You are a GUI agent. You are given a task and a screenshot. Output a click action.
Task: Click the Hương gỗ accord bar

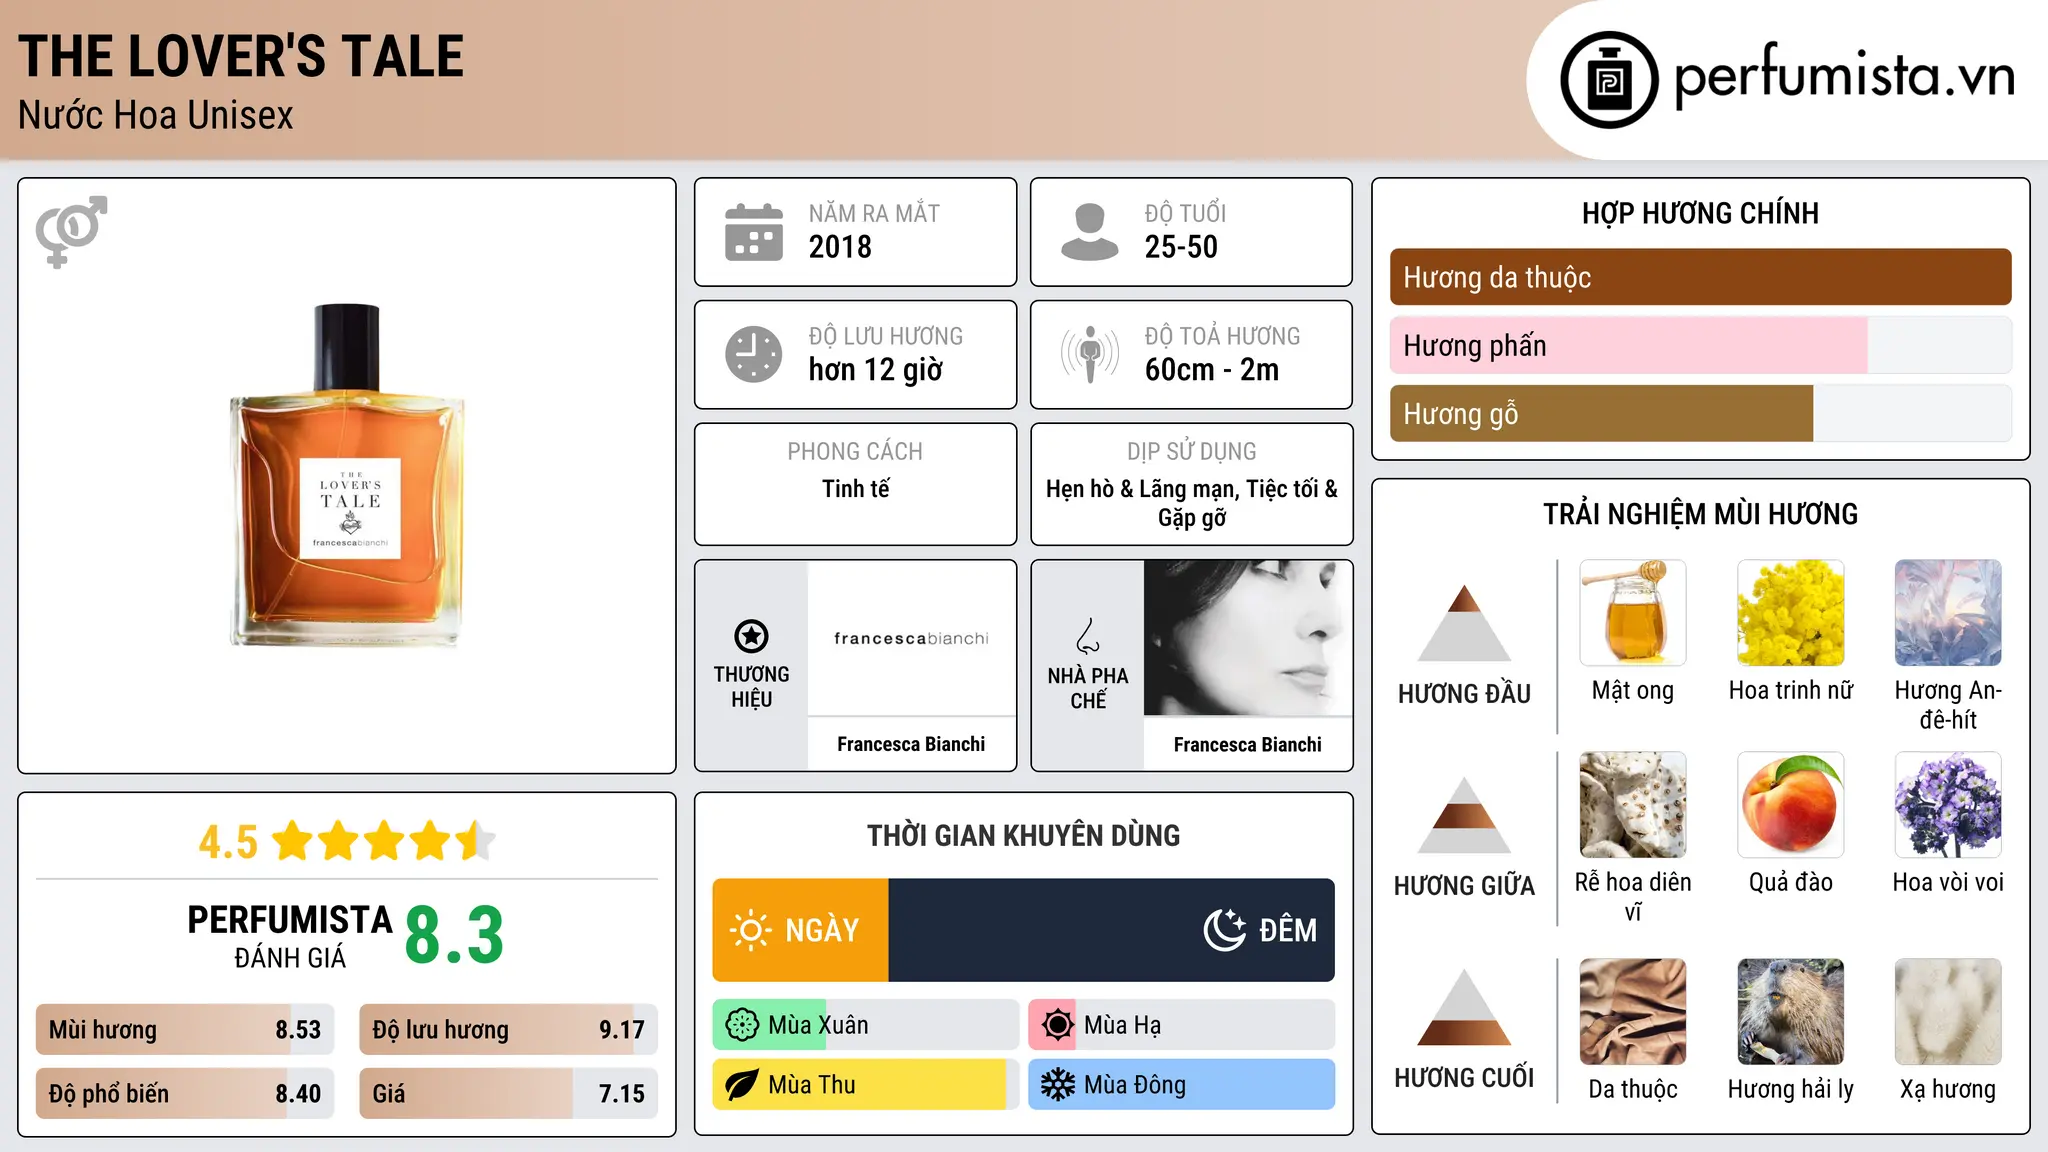pos(1700,413)
